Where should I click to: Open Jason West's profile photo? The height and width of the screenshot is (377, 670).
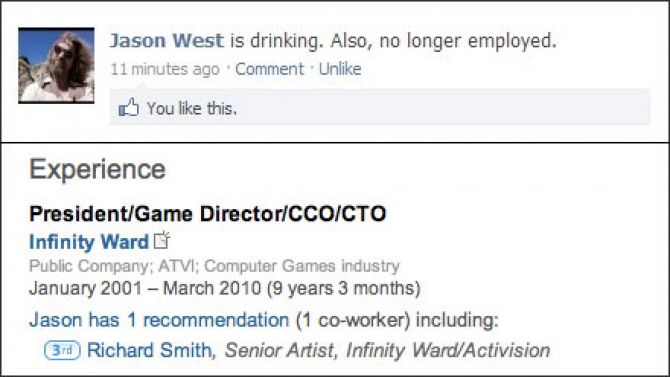point(56,65)
